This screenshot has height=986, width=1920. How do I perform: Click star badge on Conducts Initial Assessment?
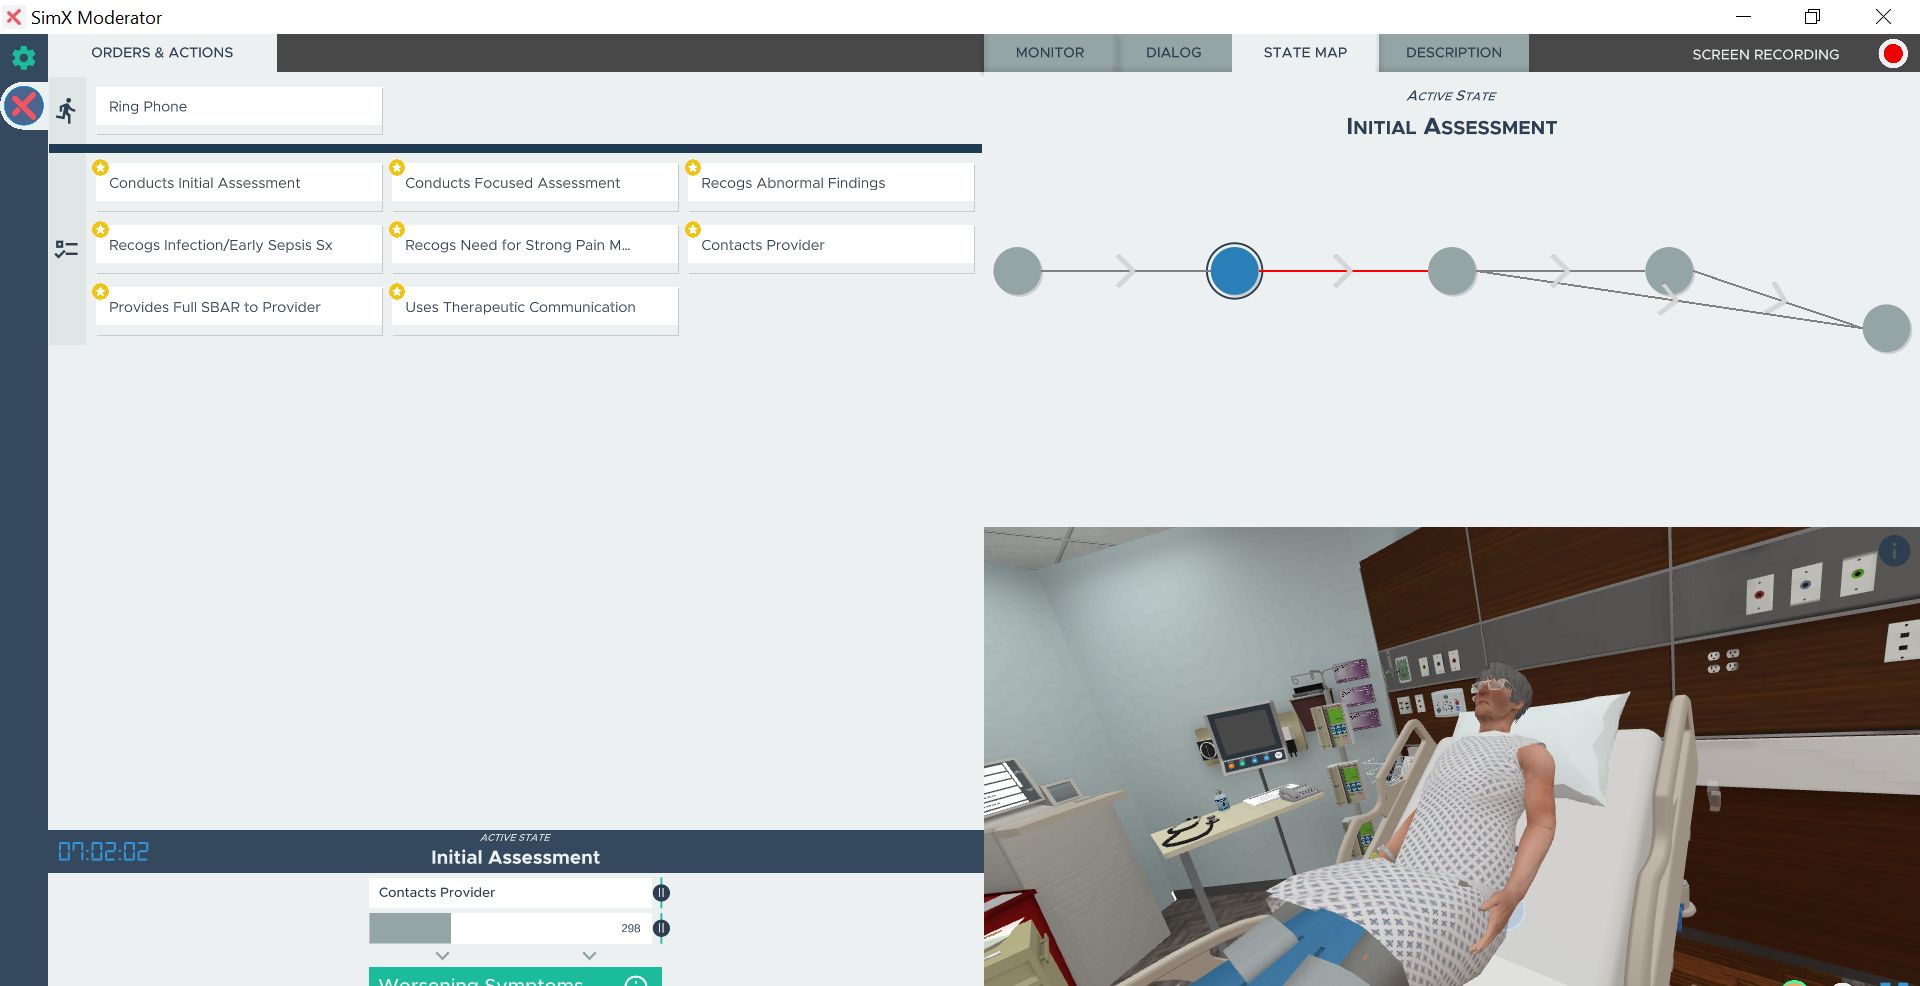point(100,167)
